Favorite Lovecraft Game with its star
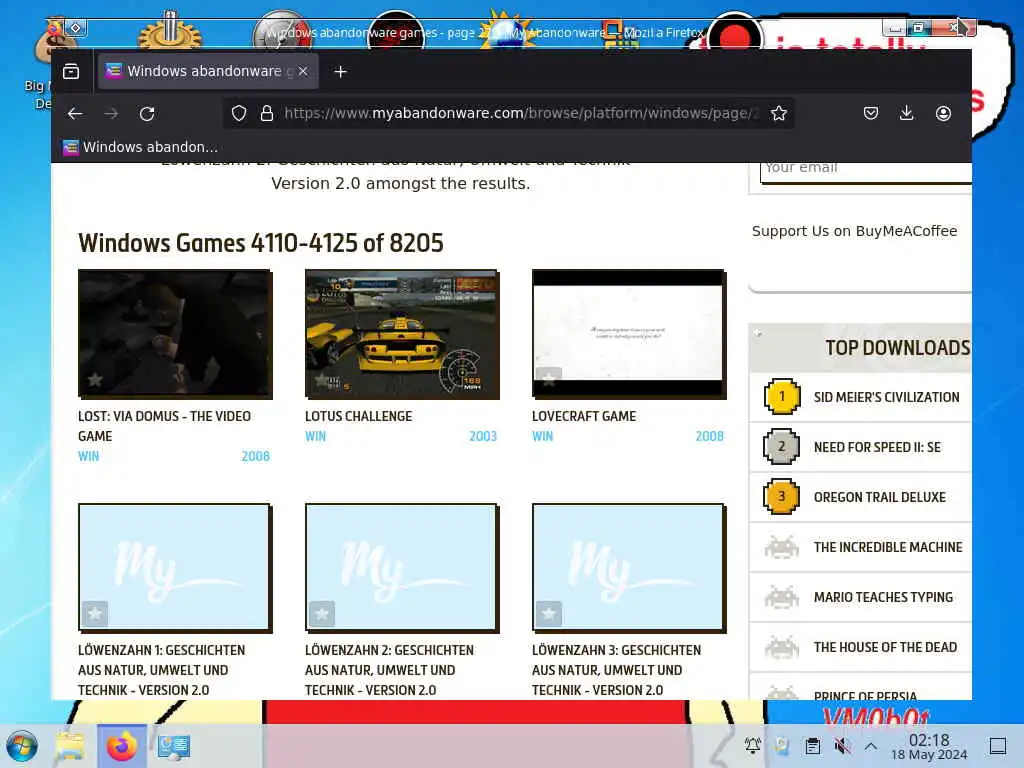The height and width of the screenshot is (768, 1024). click(549, 379)
